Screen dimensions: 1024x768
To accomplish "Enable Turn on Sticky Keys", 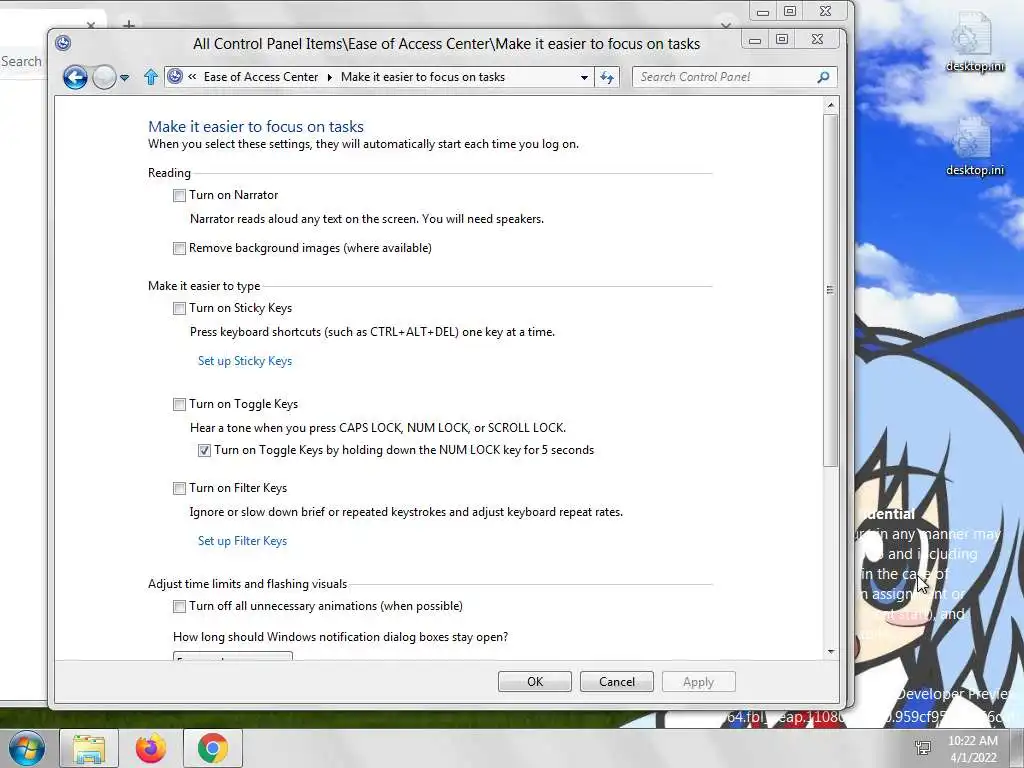I will tap(179, 308).
